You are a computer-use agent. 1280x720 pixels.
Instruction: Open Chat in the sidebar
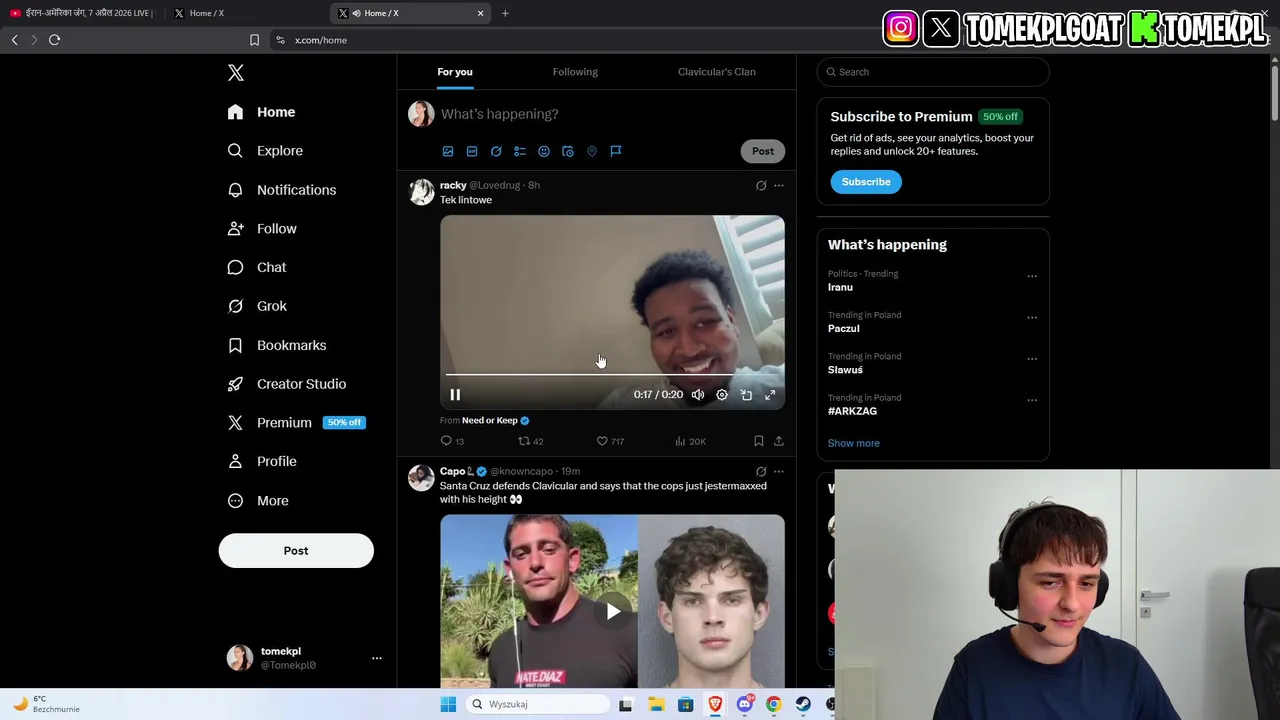pos(257,268)
